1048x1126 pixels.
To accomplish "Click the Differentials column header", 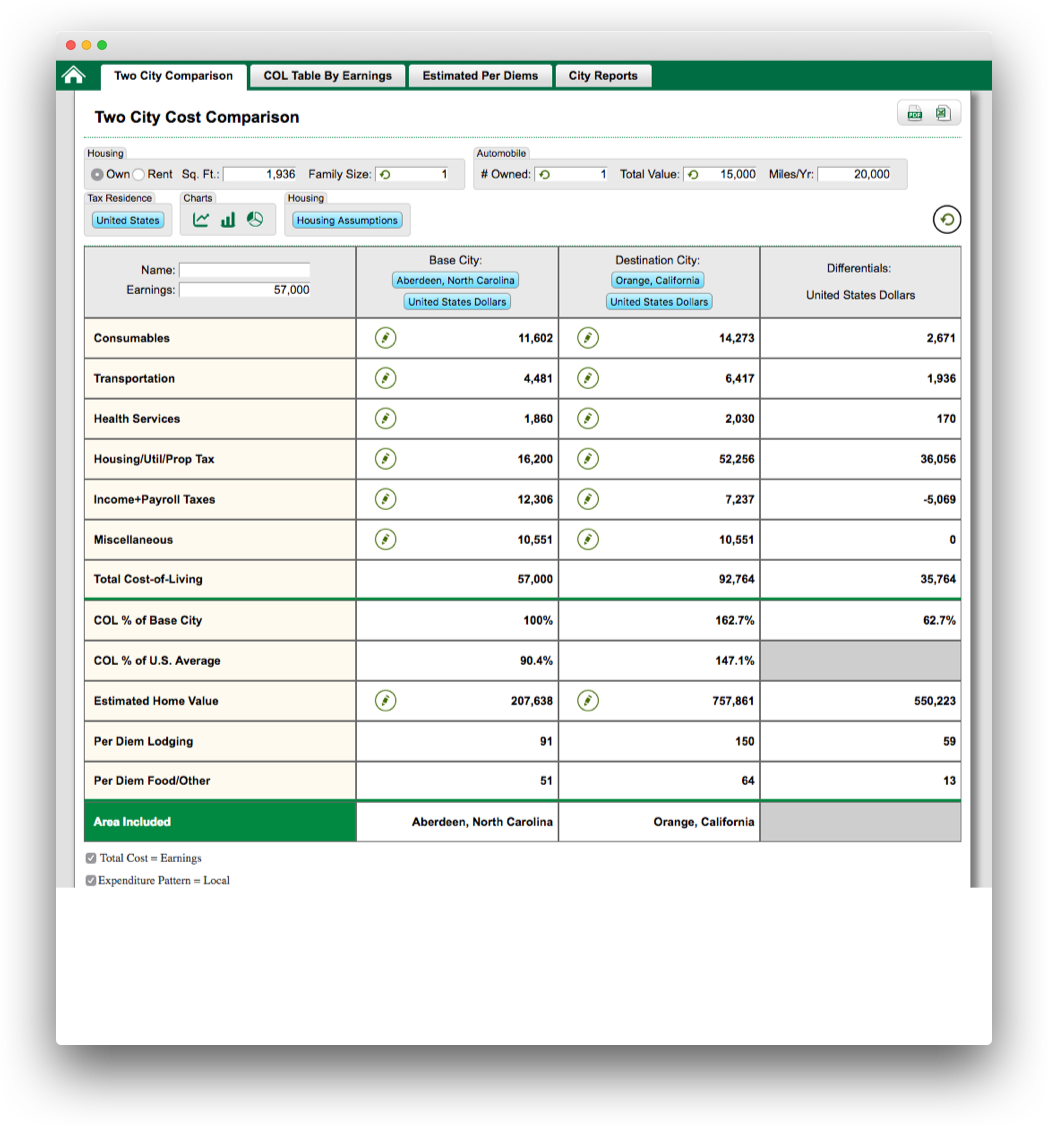I will pyautogui.click(x=861, y=282).
